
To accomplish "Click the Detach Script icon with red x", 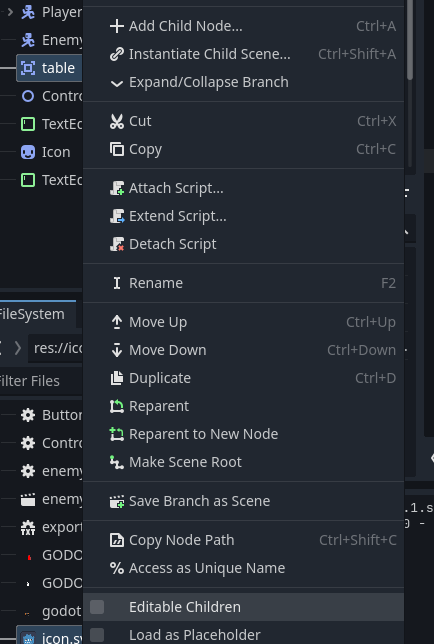I will pos(117,244).
